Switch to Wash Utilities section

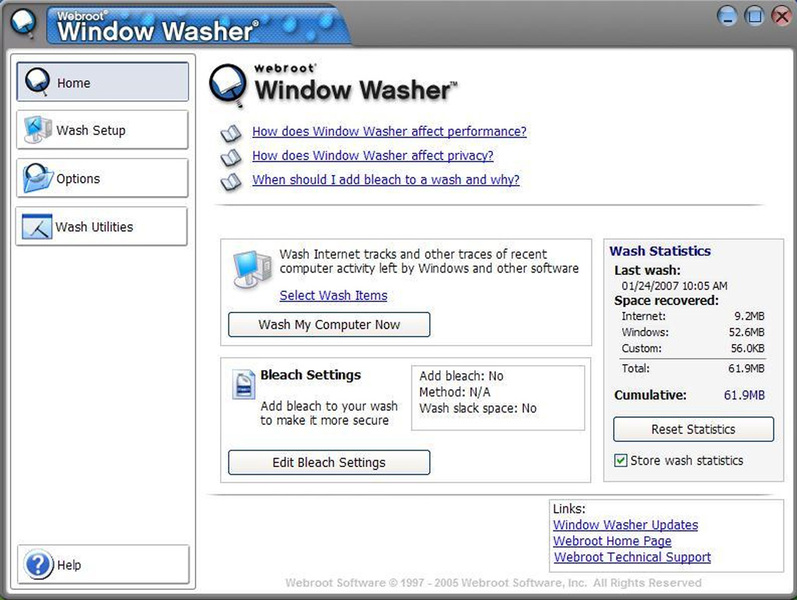(x=102, y=226)
